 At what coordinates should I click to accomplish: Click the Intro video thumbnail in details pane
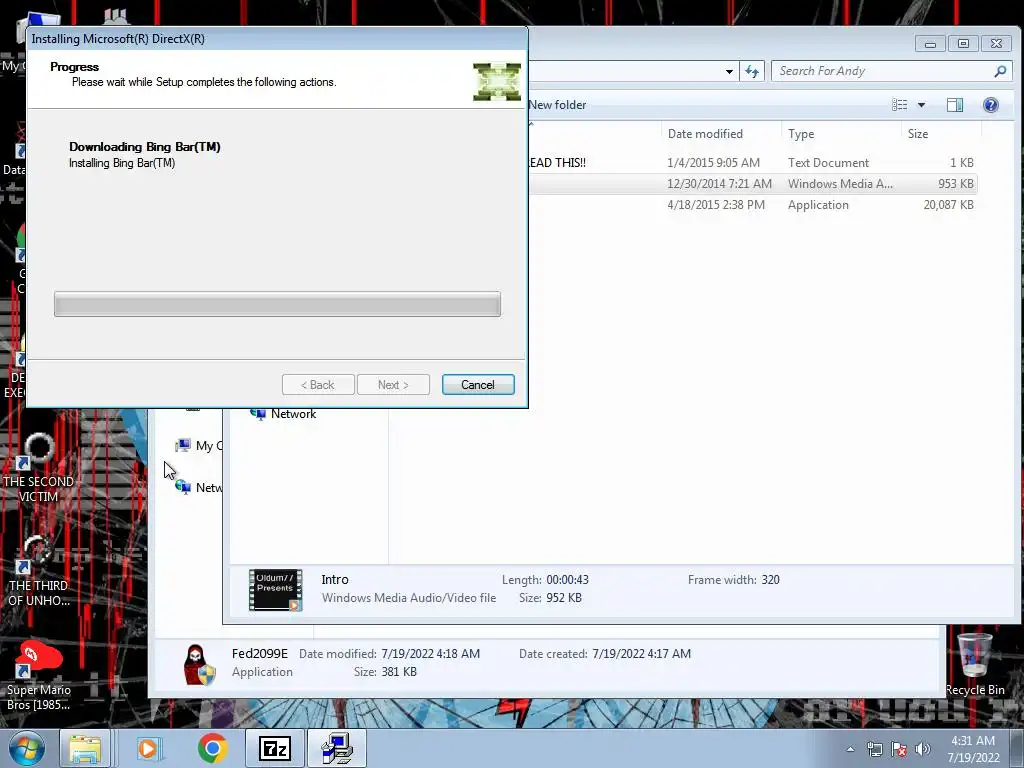click(275, 589)
